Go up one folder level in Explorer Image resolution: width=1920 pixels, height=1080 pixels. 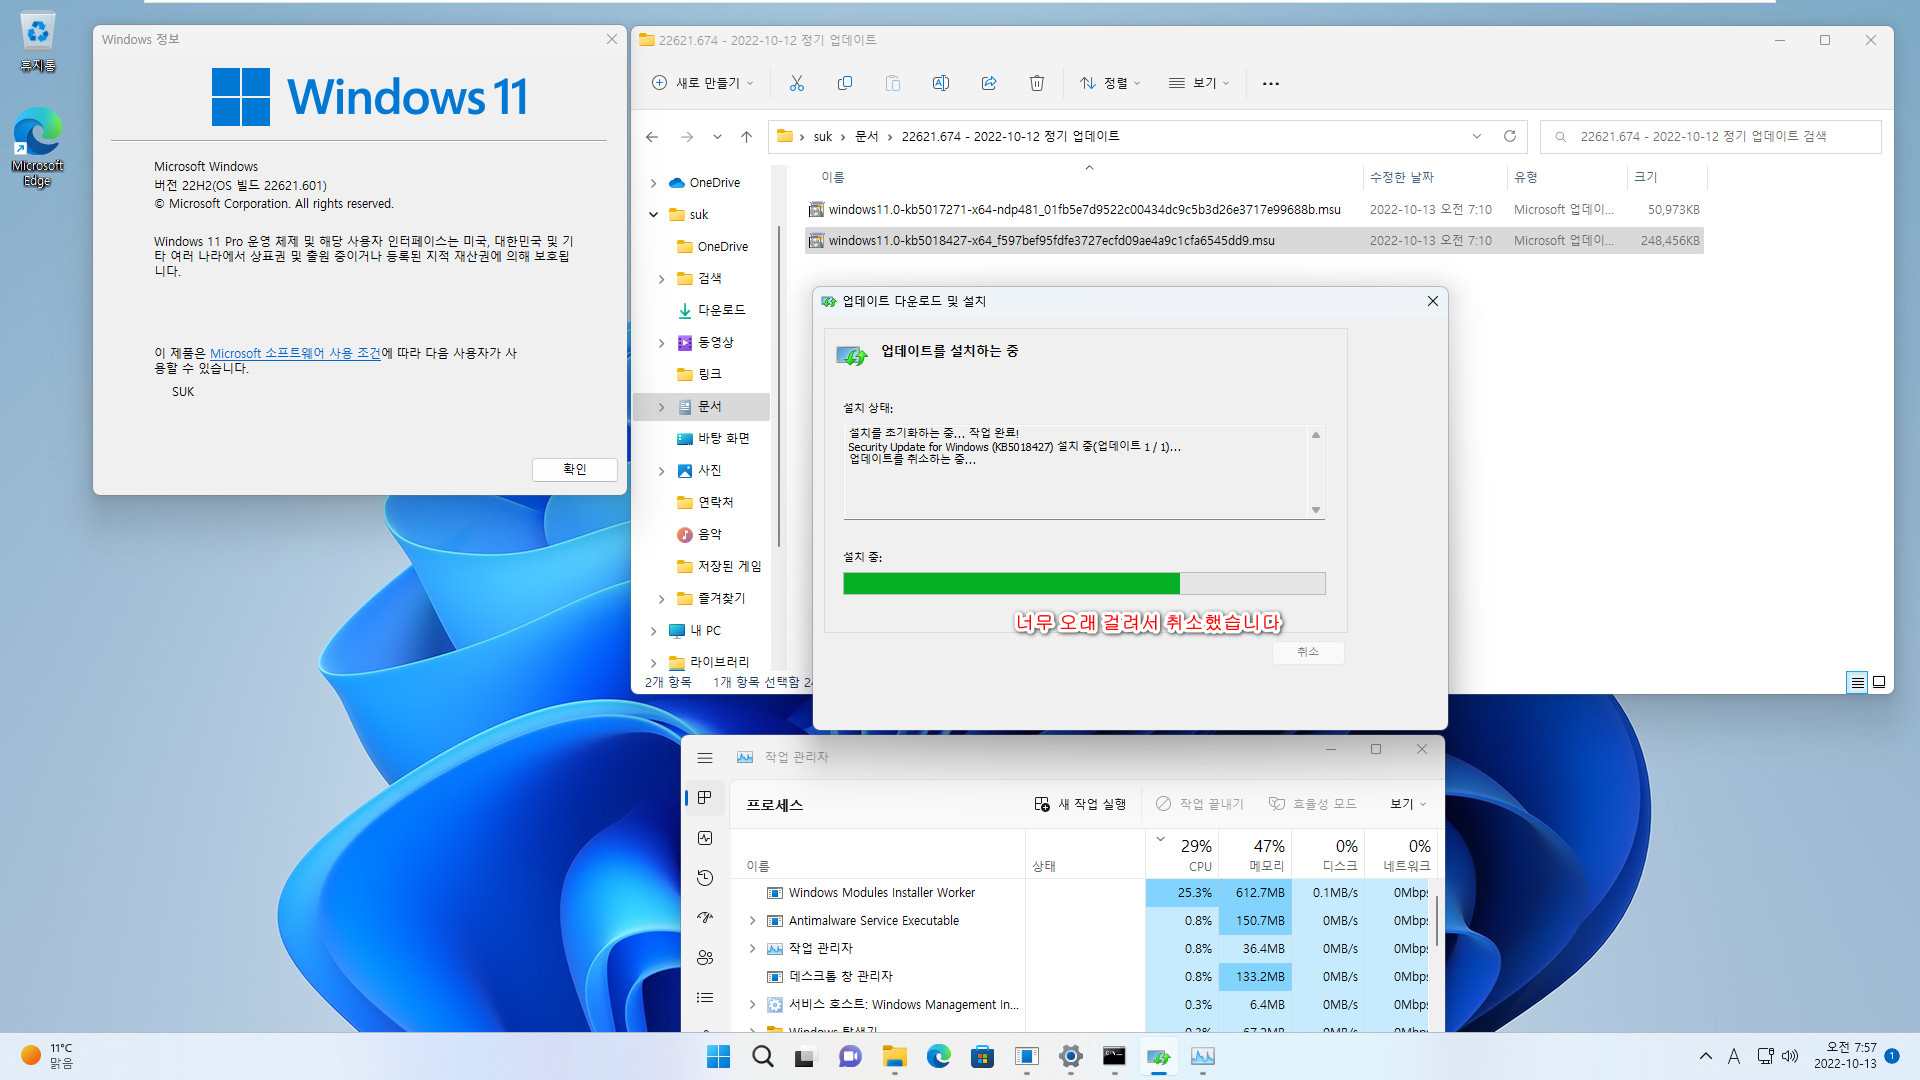point(746,137)
